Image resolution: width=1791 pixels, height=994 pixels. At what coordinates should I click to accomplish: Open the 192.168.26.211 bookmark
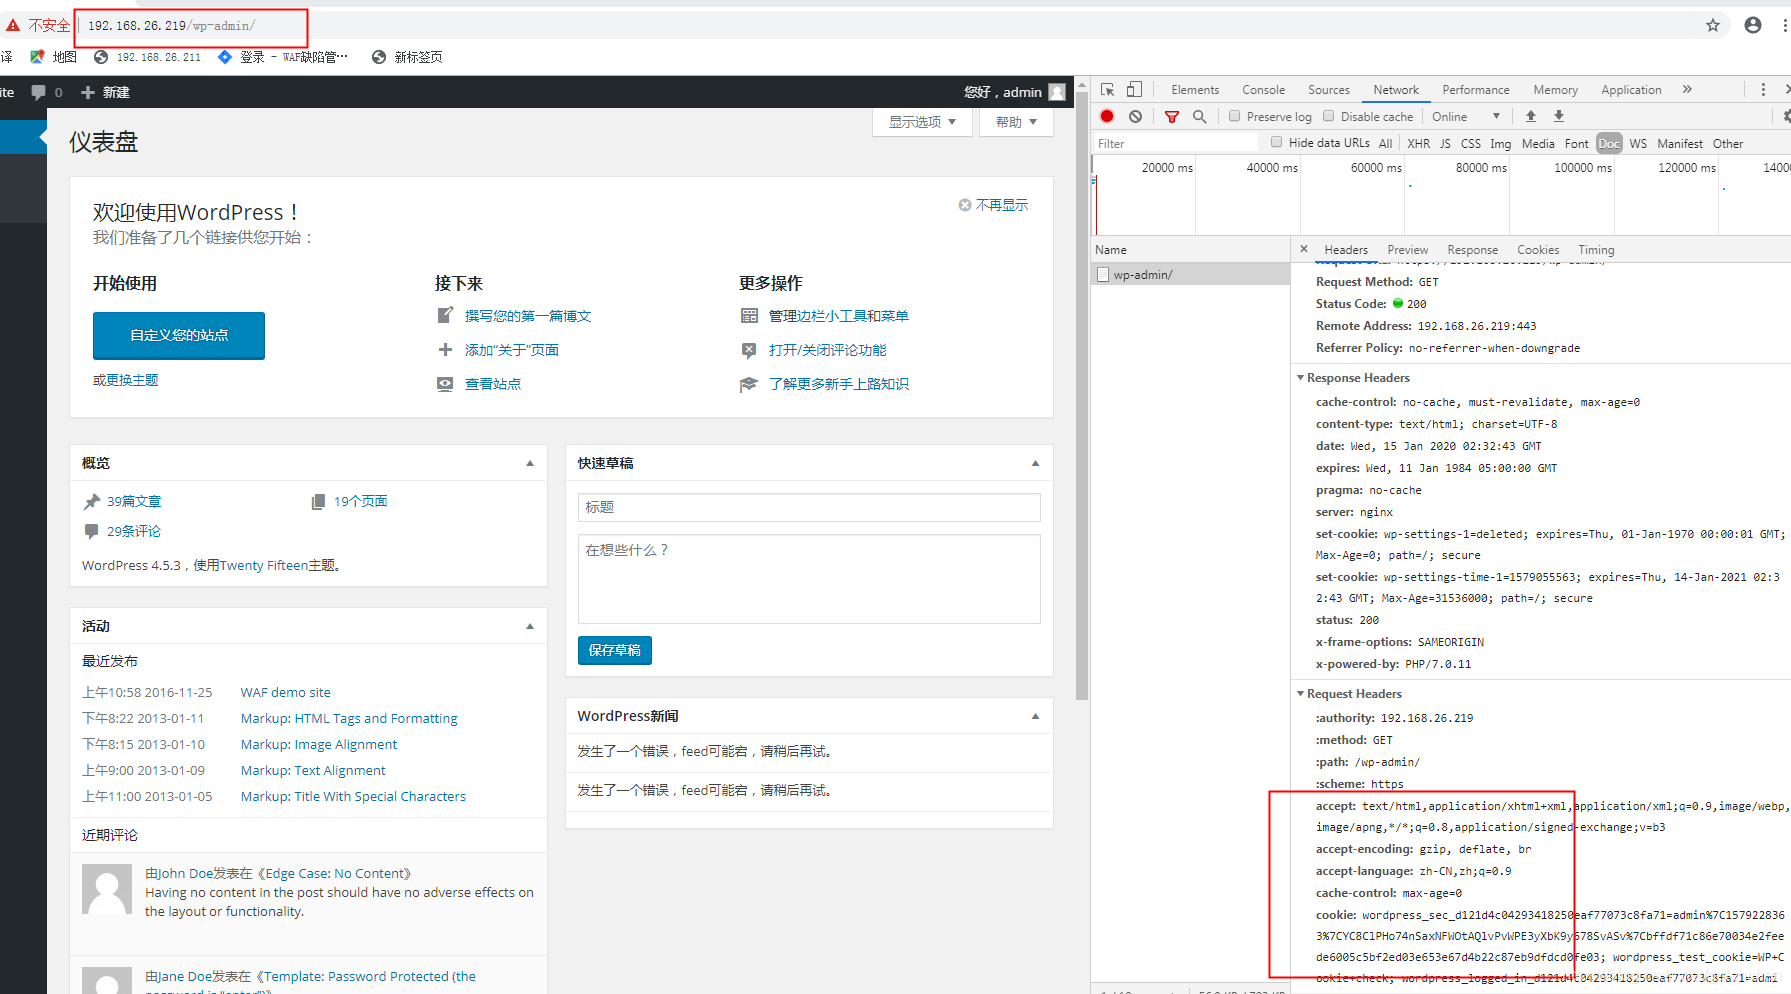148,57
